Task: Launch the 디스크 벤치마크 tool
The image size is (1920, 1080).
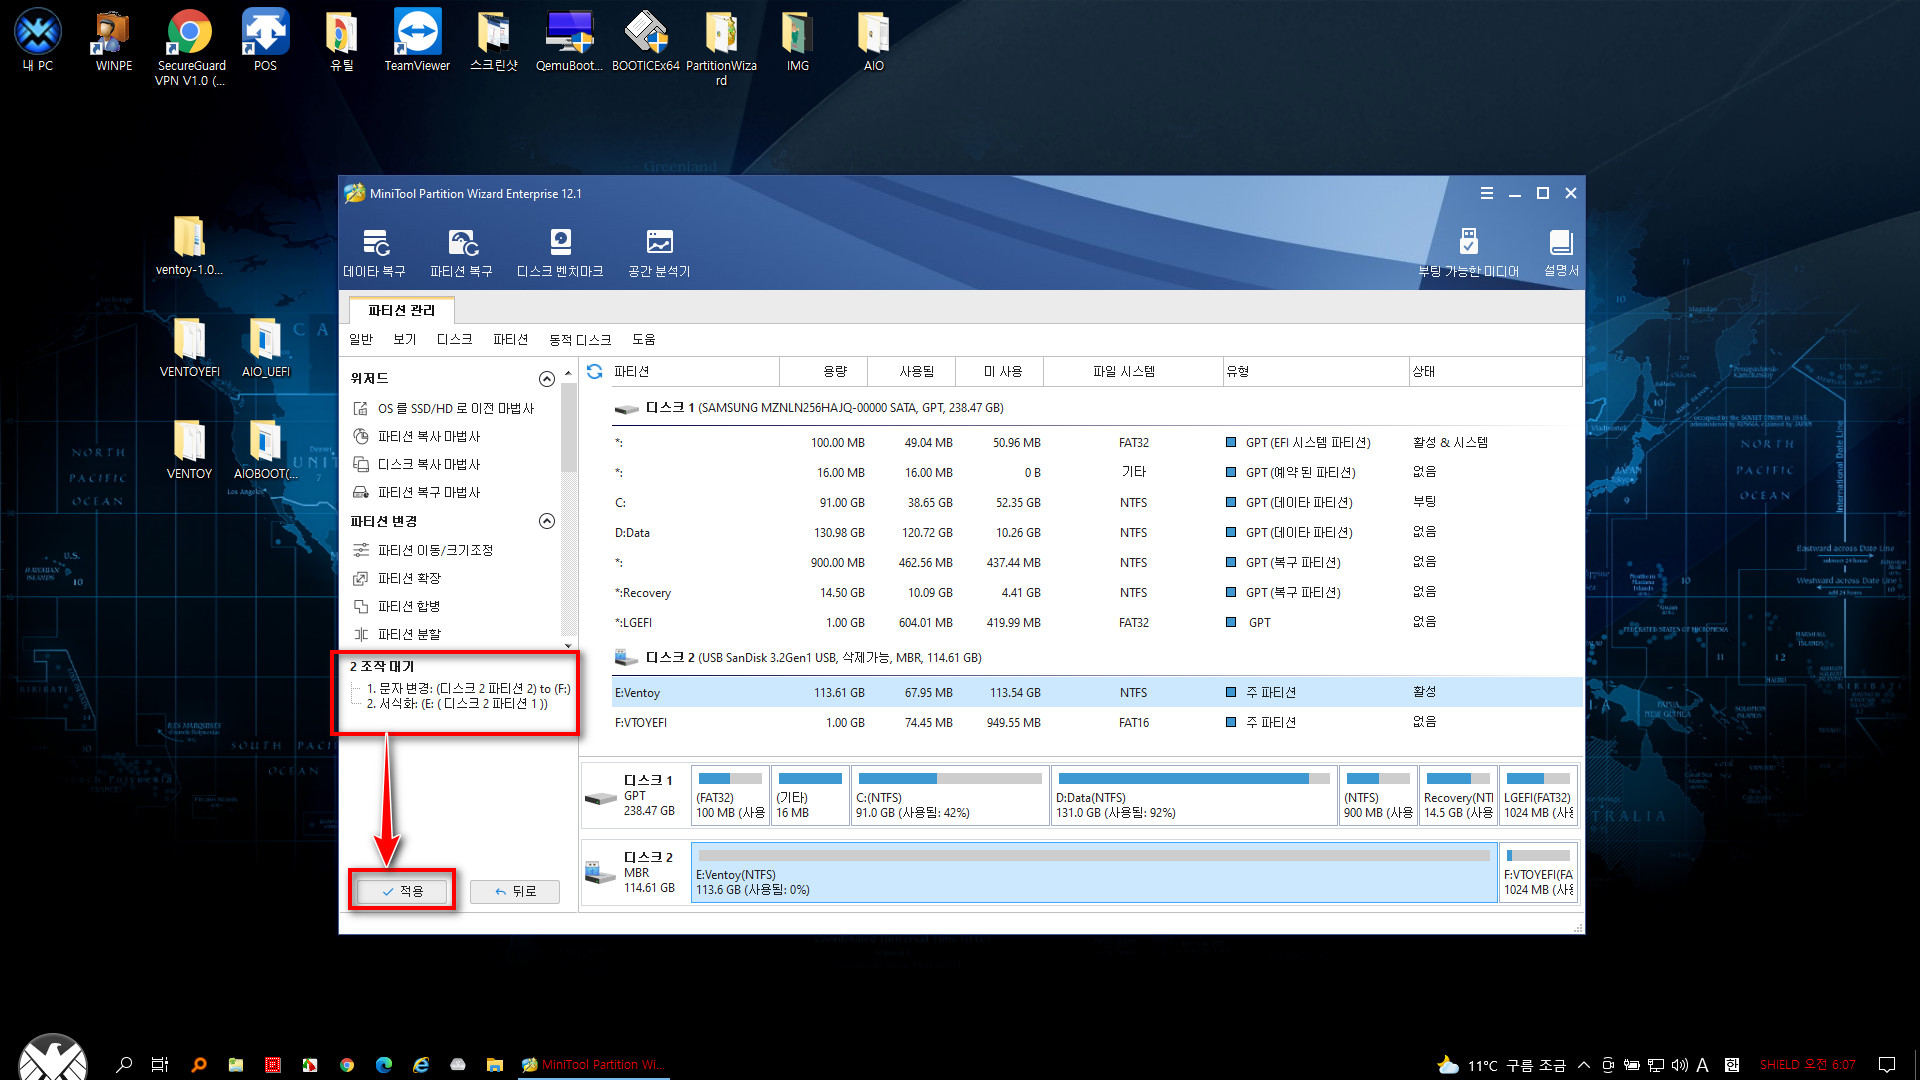Action: [x=560, y=253]
